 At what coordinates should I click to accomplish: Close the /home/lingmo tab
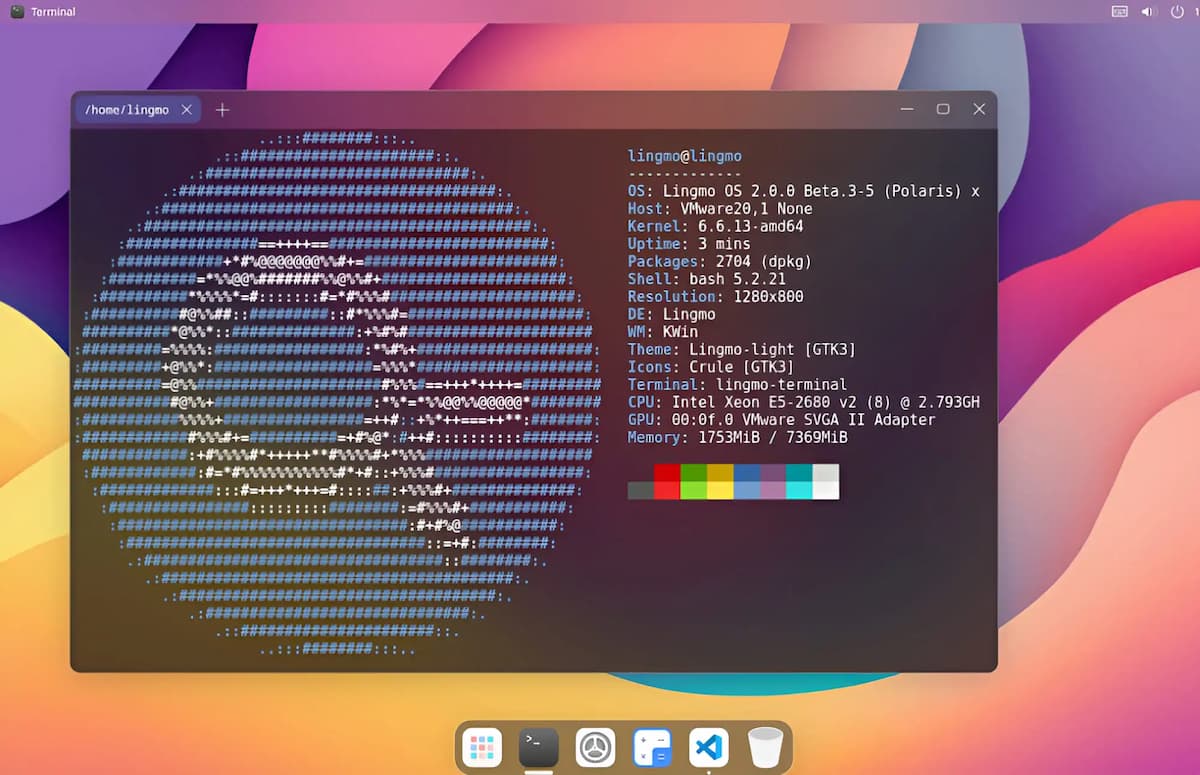187,110
